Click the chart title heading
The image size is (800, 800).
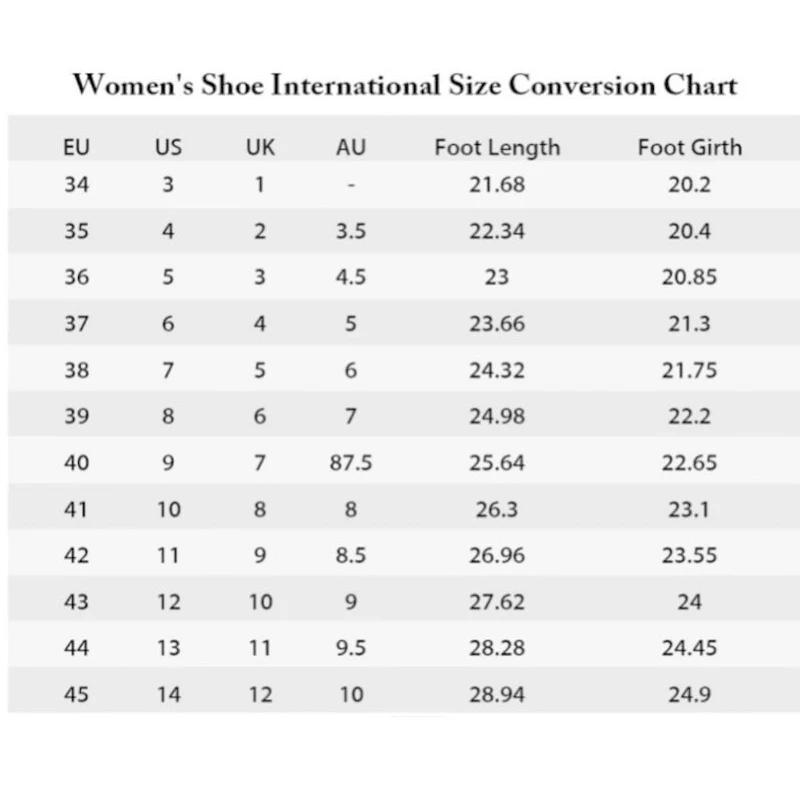405,85
